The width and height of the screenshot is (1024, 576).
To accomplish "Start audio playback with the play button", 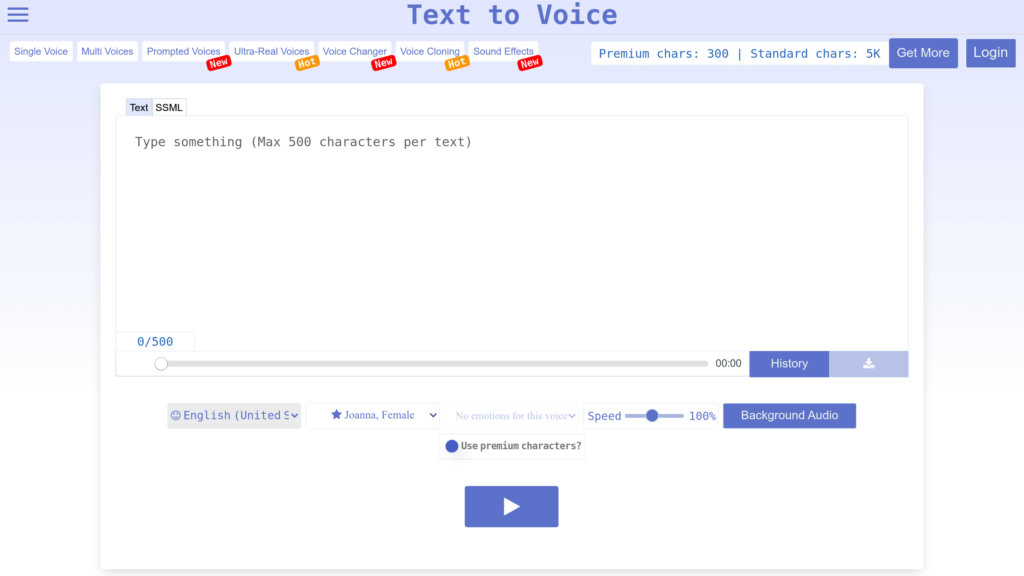I will [x=511, y=506].
